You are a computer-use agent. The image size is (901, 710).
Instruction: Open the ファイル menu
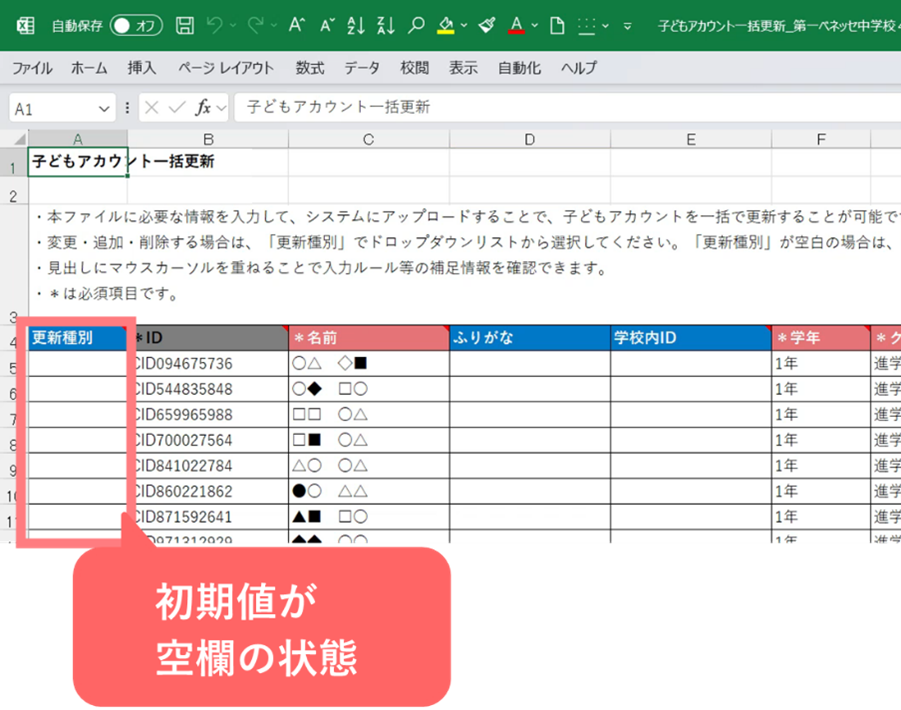pos(32,68)
